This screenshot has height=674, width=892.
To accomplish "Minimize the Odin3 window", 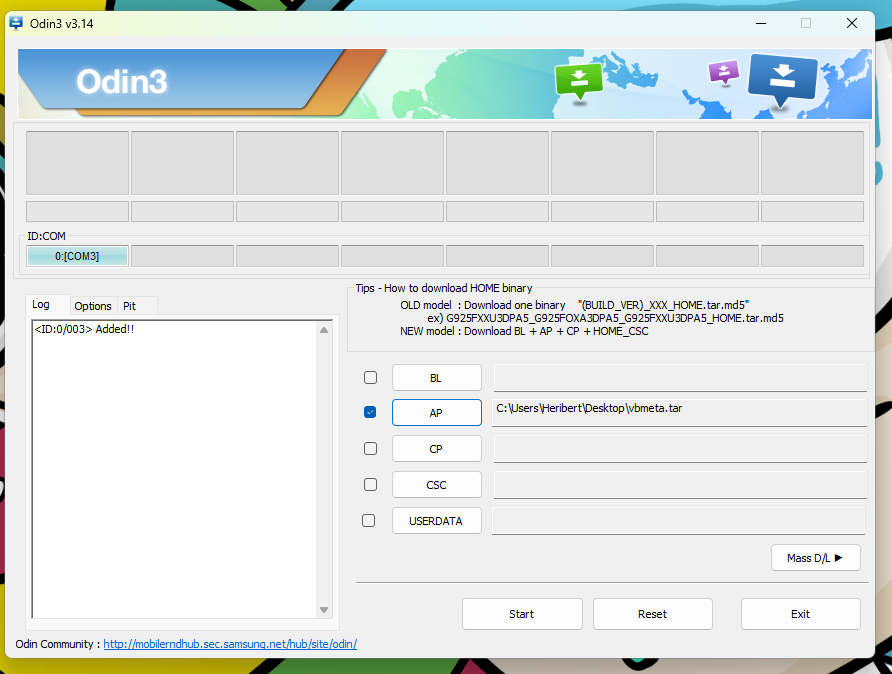I will click(x=761, y=23).
